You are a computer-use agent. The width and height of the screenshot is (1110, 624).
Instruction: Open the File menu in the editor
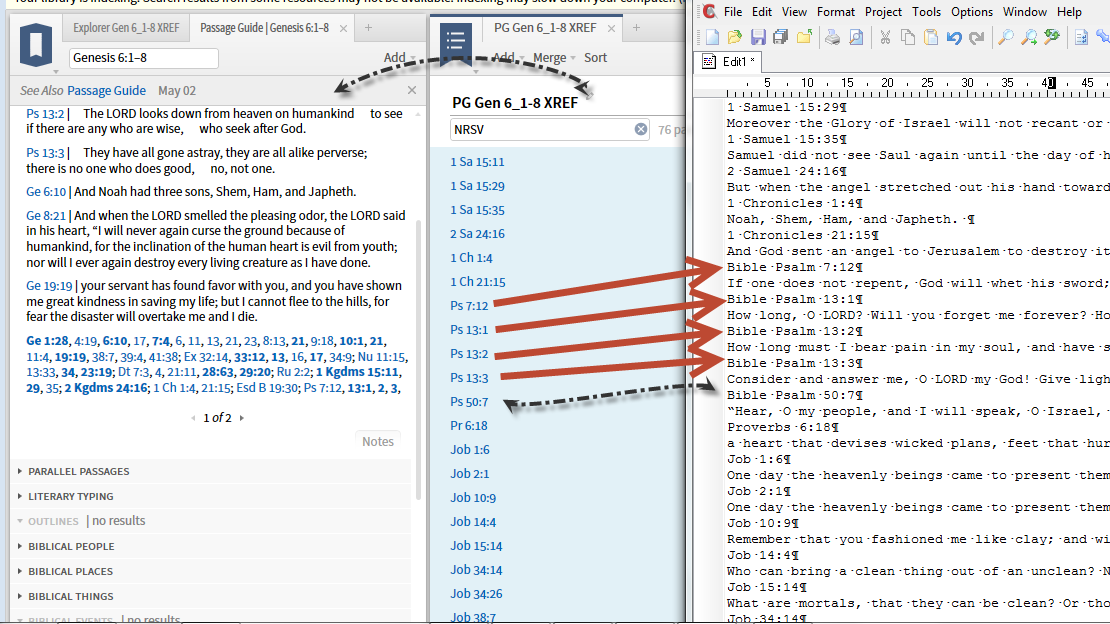click(733, 11)
